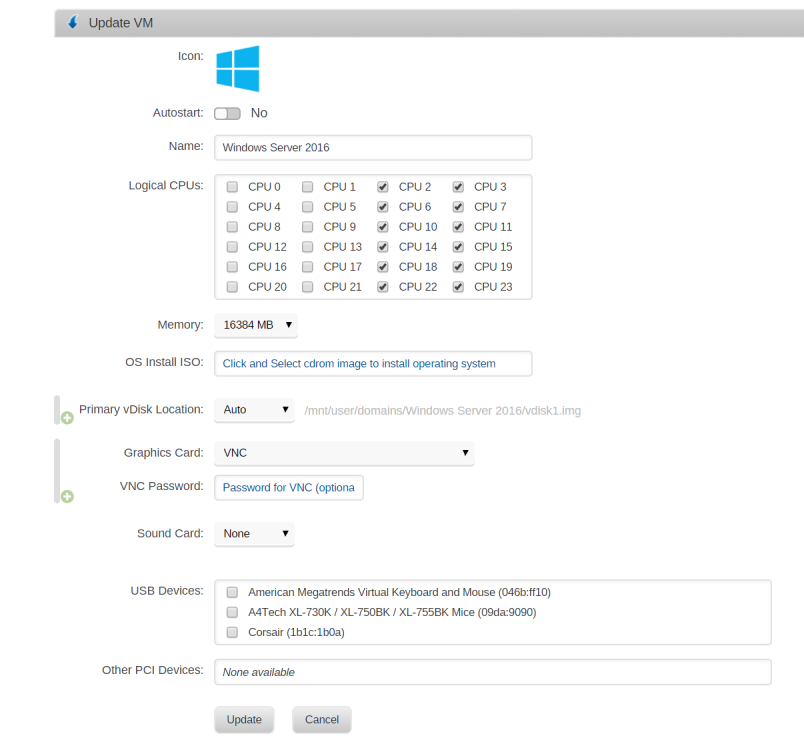This screenshot has width=804, height=750.
Task: Uncheck the CPU 6 checkbox
Action: (x=383, y=207)
